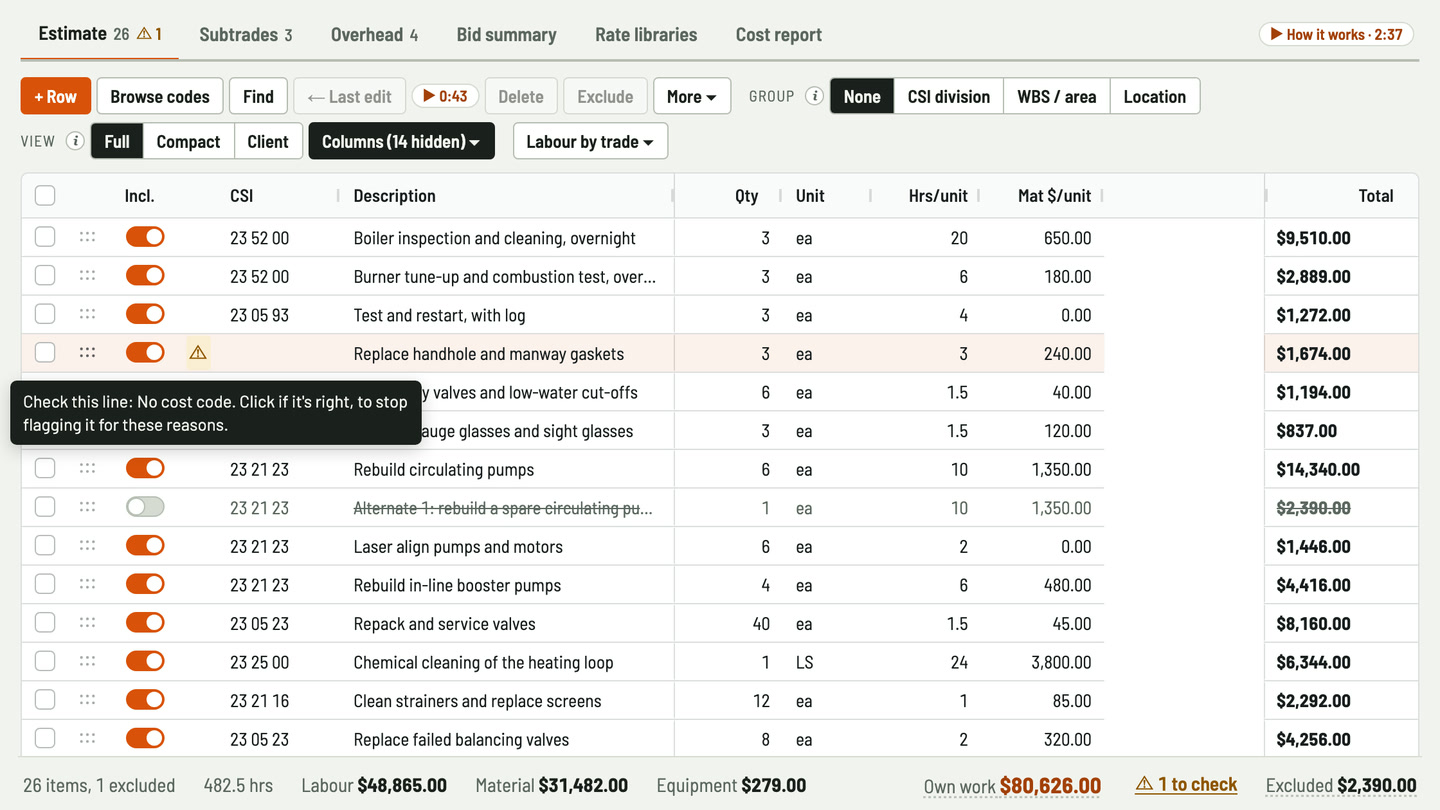Viewport: 1440px width, 810px height.
Task: Click the Own work $80,626.00 total
Action: point(1012,785)
